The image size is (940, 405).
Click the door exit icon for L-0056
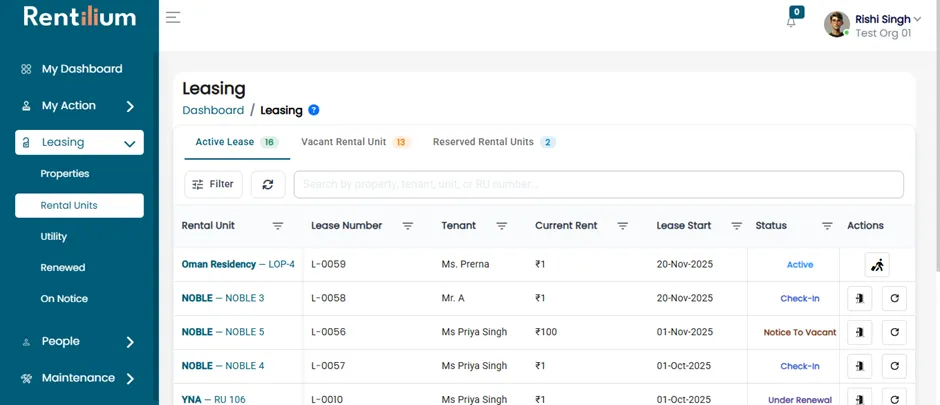click(860, 333)
